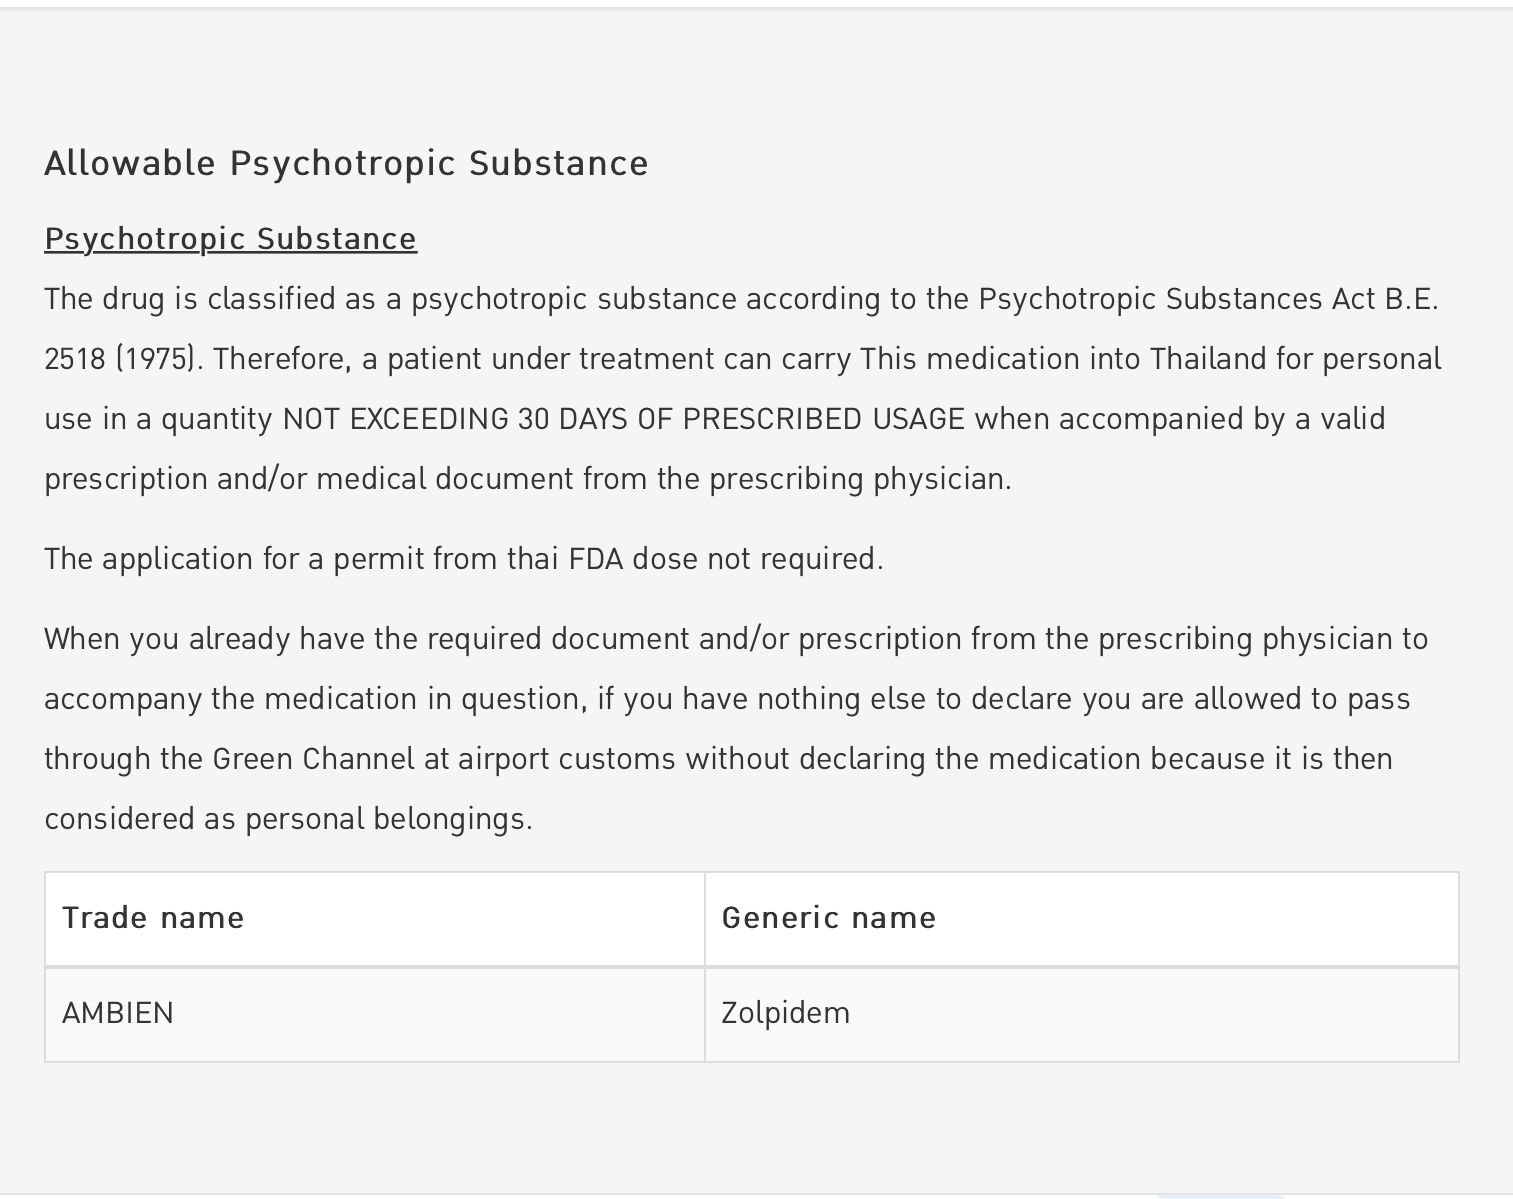Screen dimensions: 1513x1199
Task: Click the phrase considered as personal belongings
Action: click(x=288, y=819)
